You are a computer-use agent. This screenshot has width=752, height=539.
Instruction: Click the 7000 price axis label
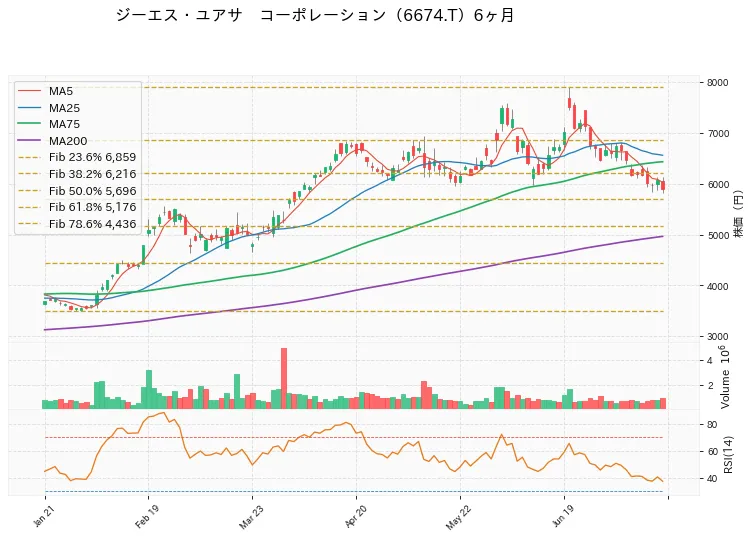pyautogui.click(x=717, y=133)
